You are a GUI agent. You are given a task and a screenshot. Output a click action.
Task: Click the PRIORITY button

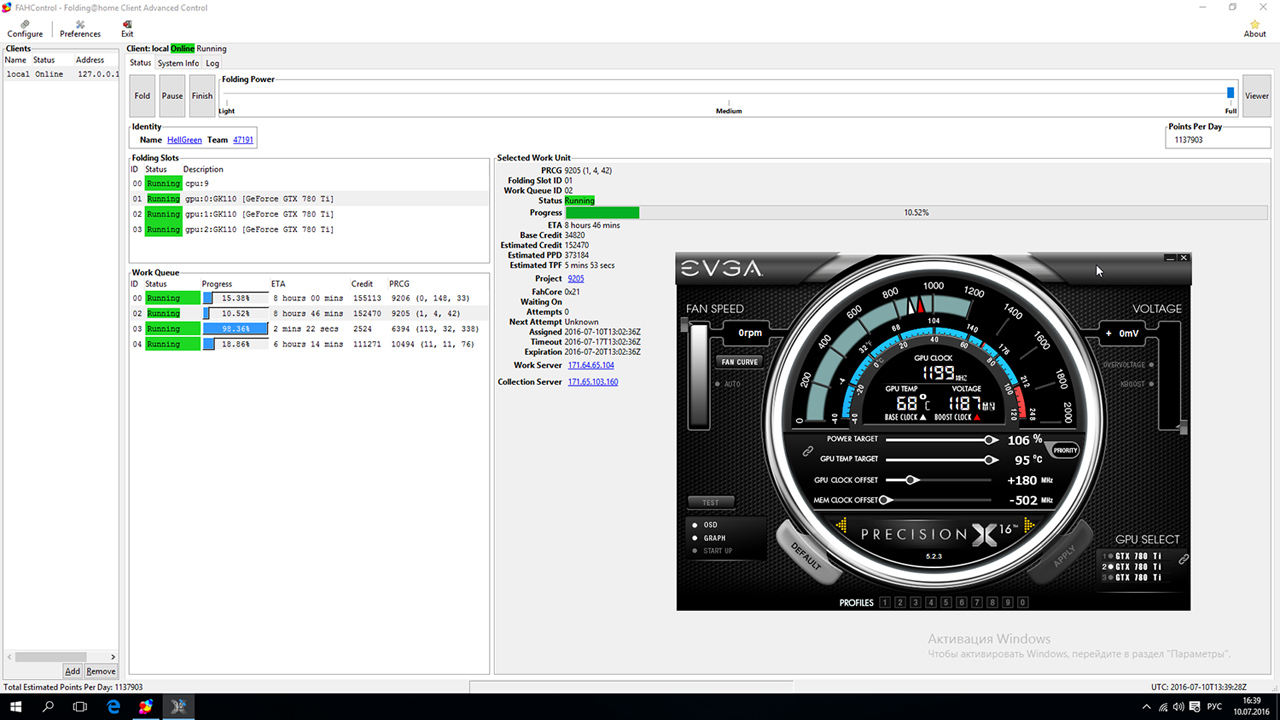tap(1065, 450)
